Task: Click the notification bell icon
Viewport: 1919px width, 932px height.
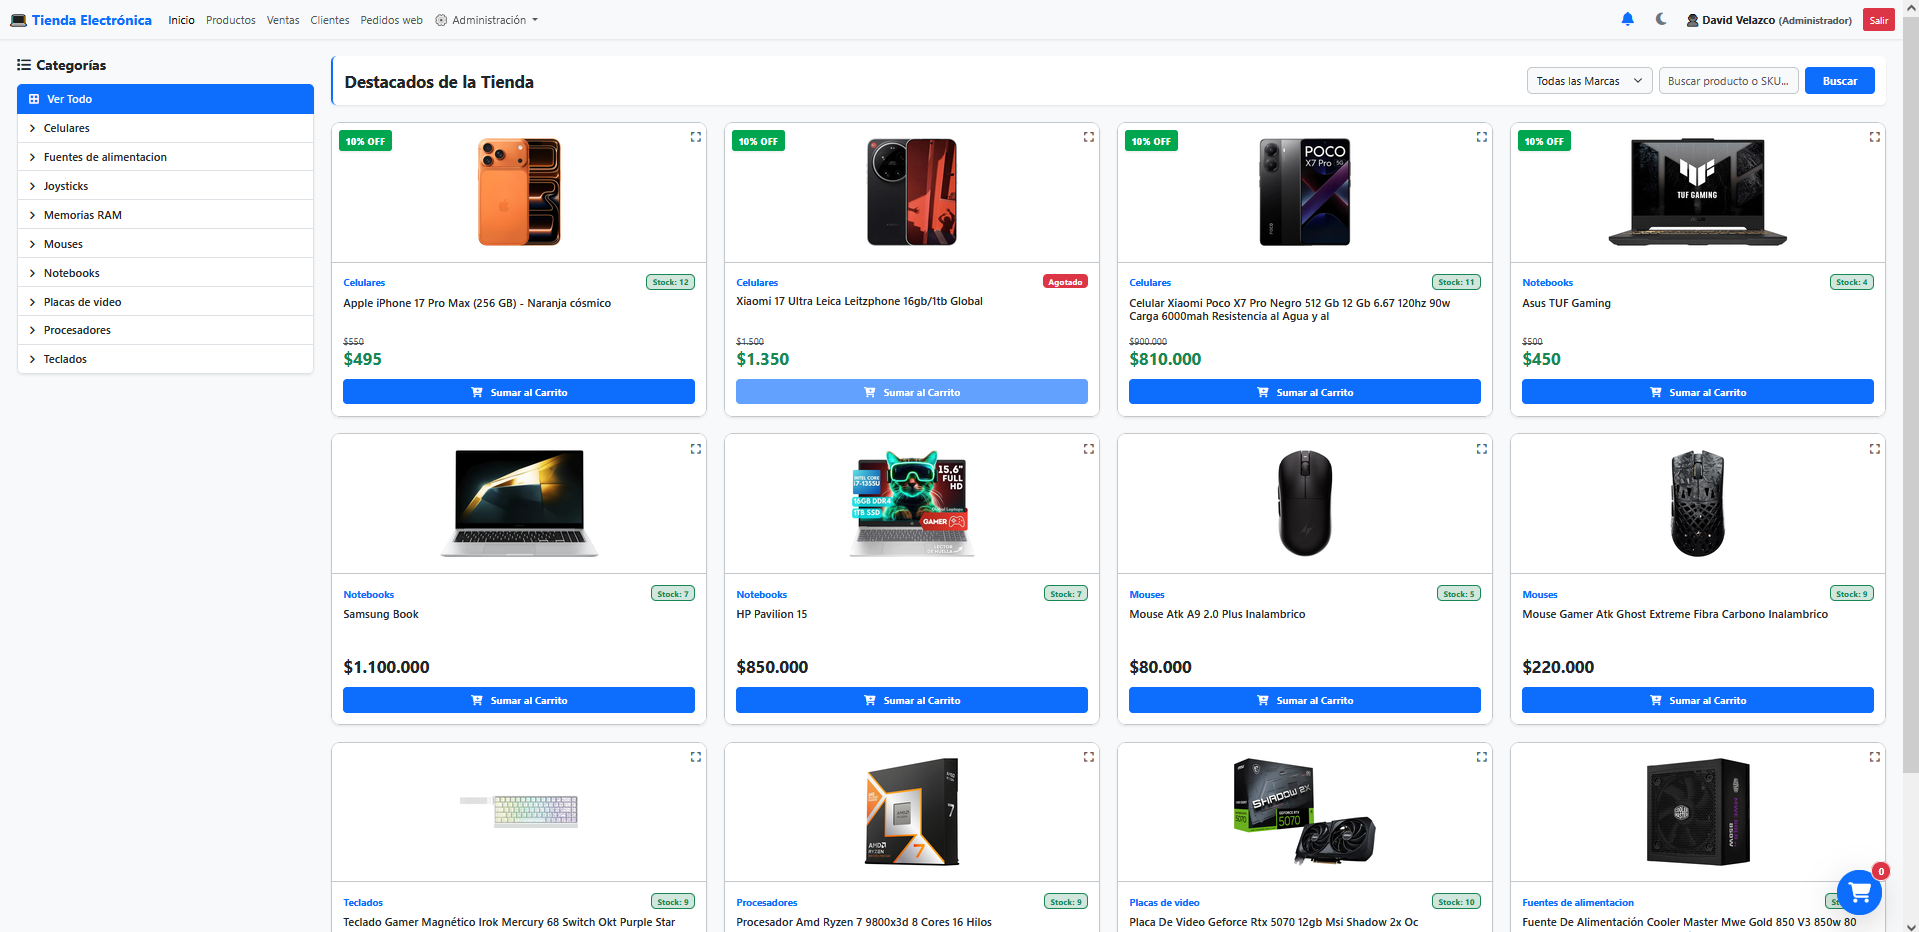Action: click(x=1627, y=19)
